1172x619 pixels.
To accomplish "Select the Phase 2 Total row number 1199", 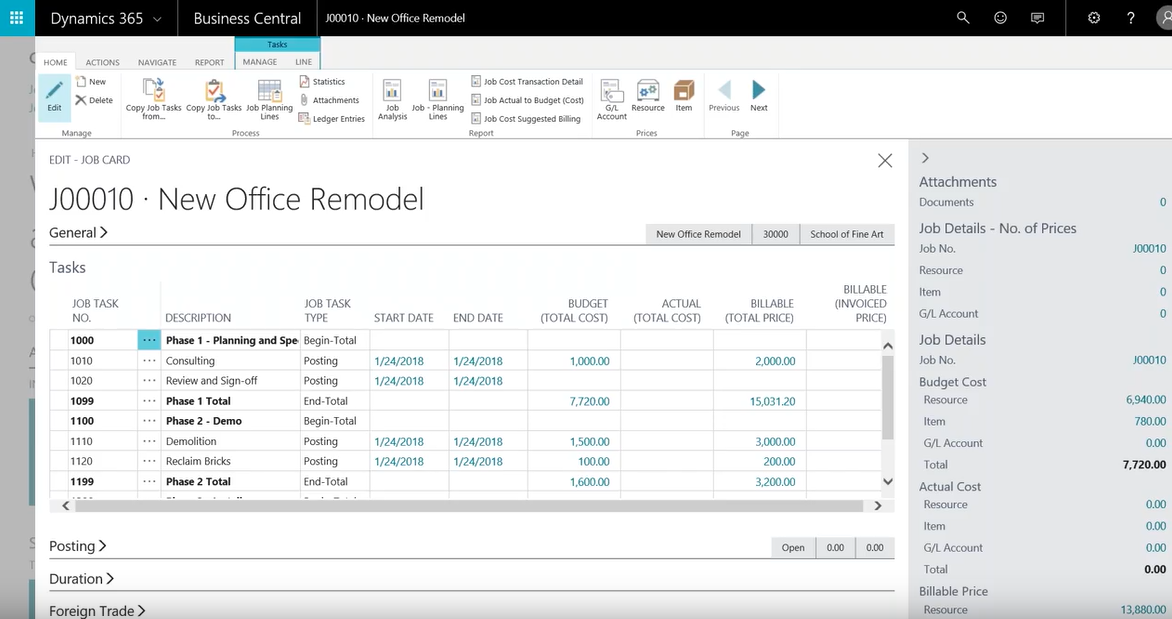I will click(x=82, y=481).
